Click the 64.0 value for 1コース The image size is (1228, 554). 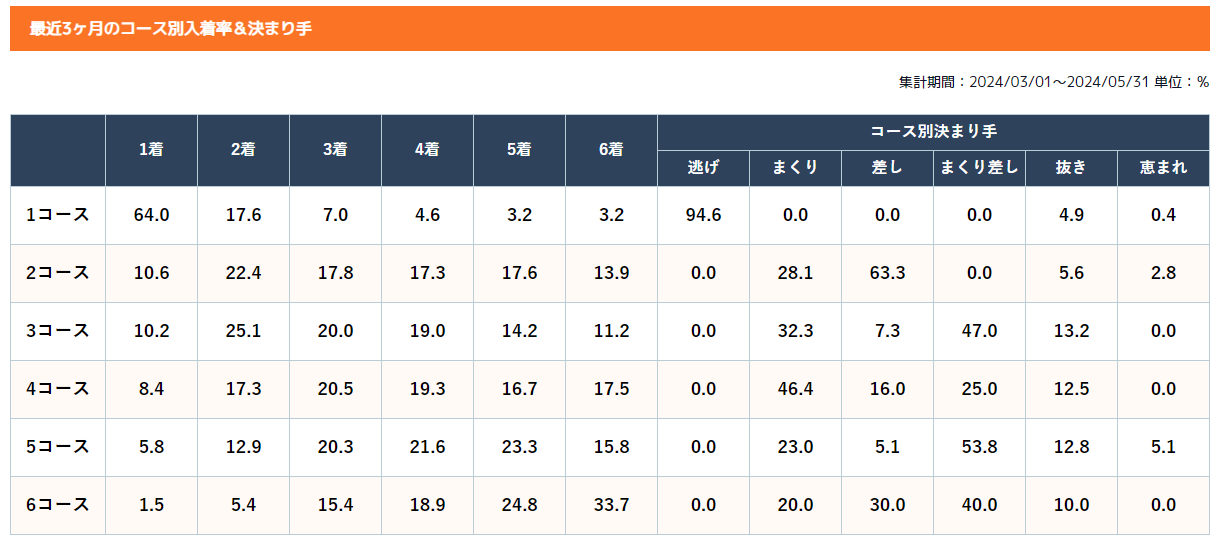click(151, 215)
